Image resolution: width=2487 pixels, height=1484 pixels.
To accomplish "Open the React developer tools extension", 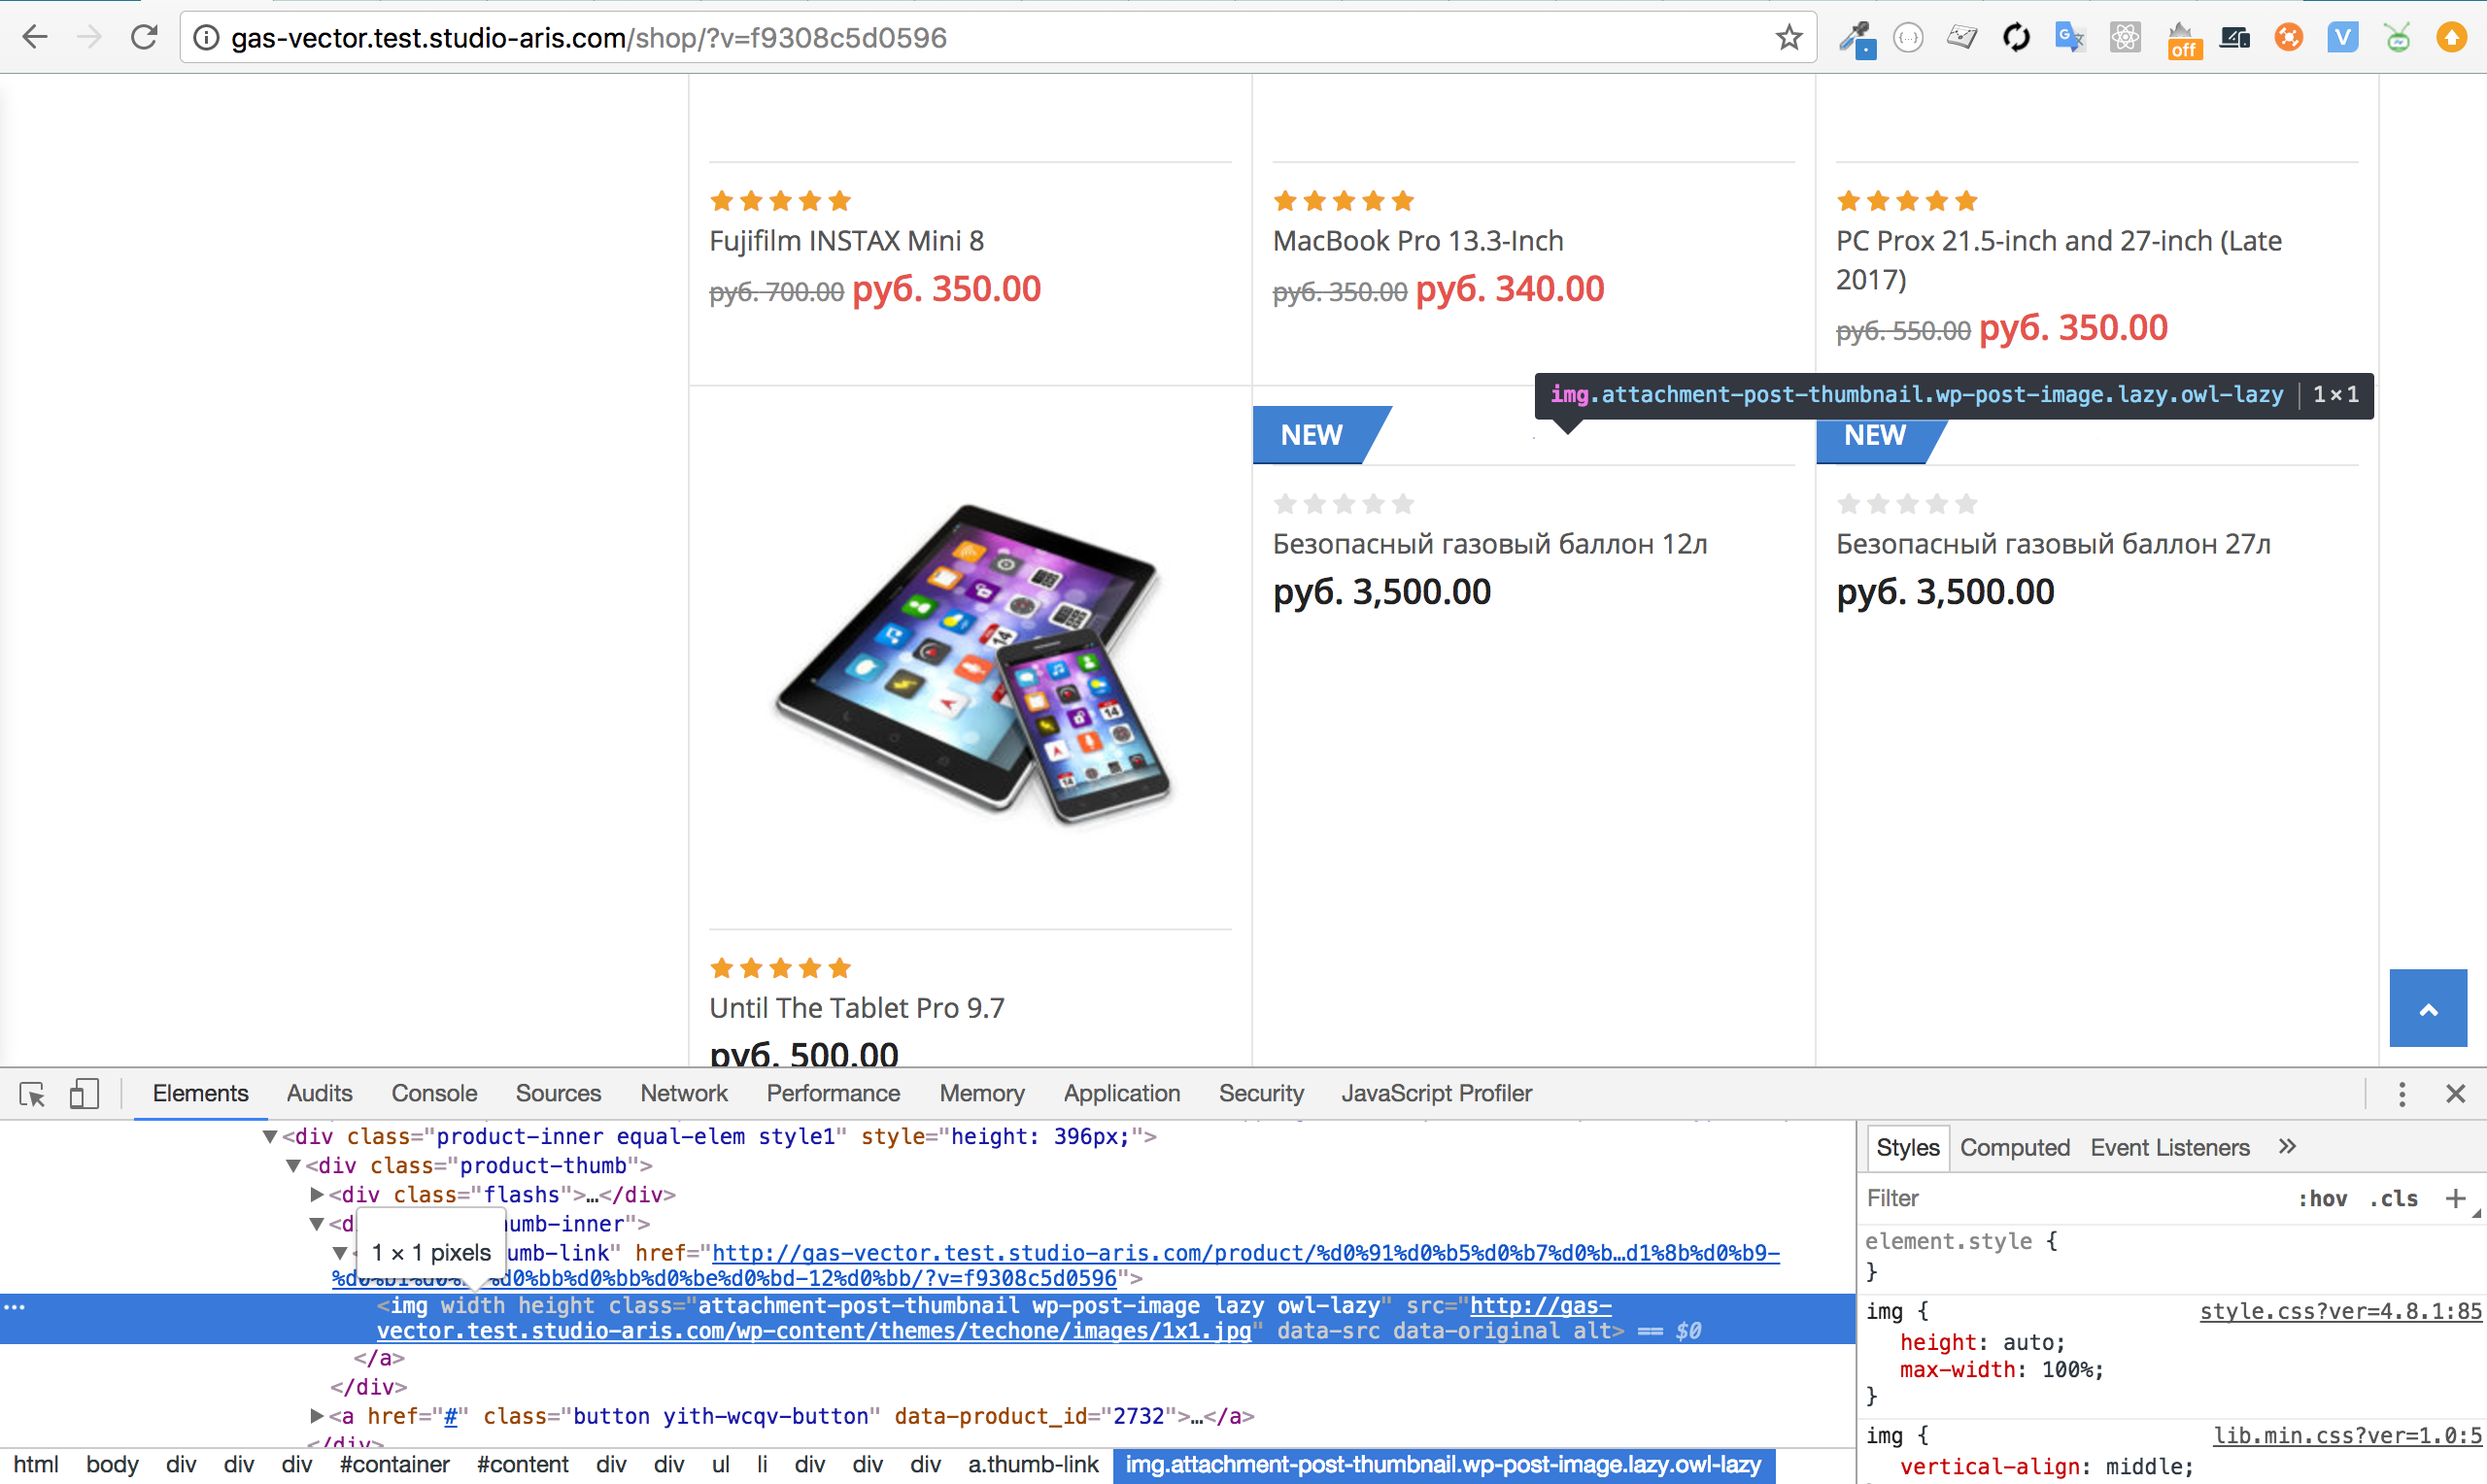I will 2125,38.
